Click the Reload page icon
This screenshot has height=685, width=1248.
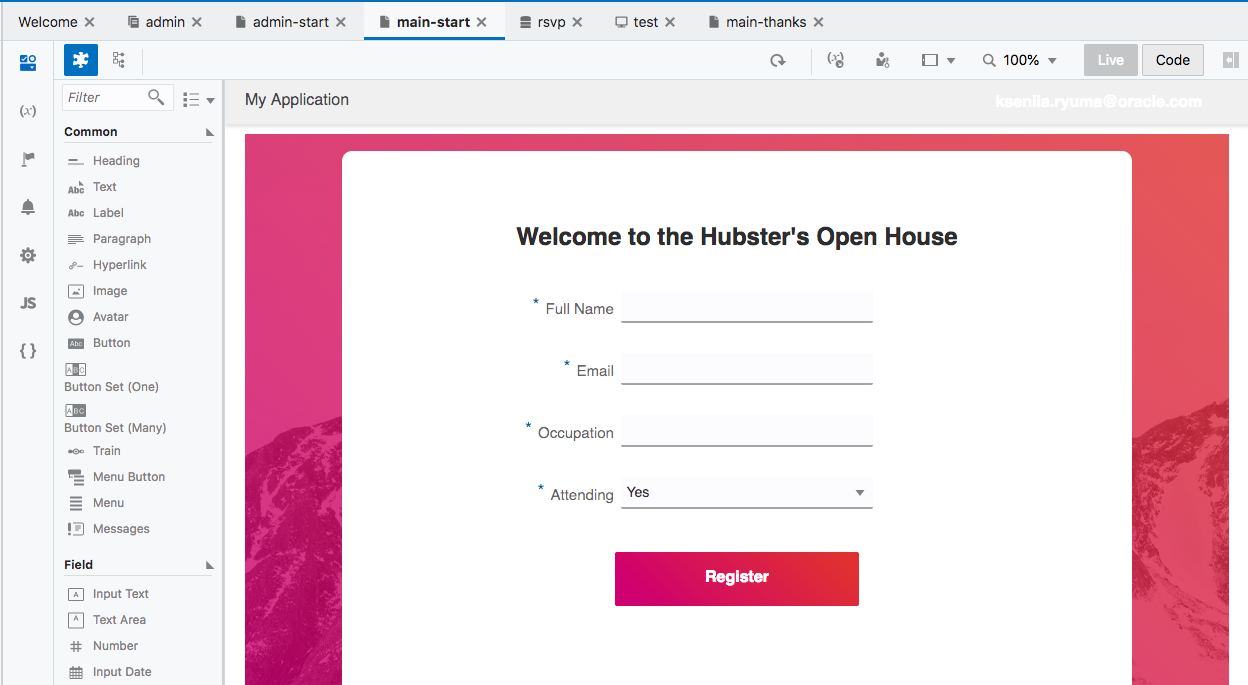click(x=777, y=61)
